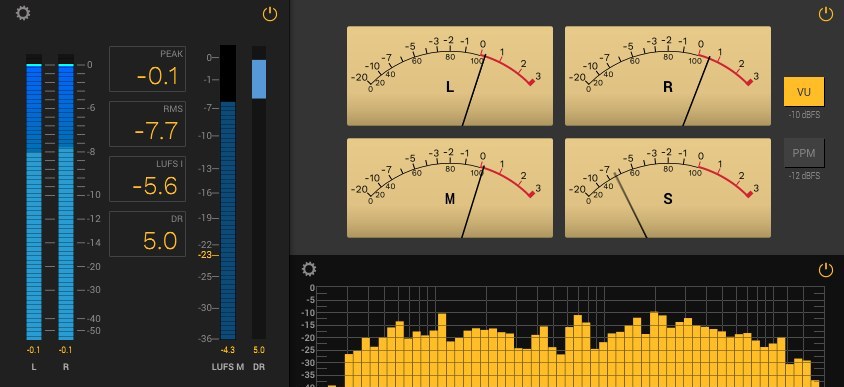Switch meters to VU mode

(804, 92)
